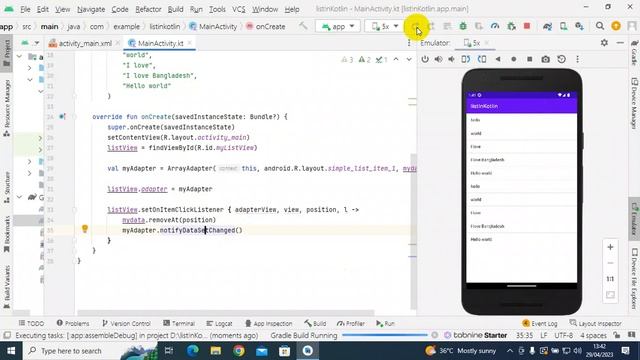Select the MainActivity.kt editor tab
The height and width of the screenshot is (360, 640).
(160, 43)
